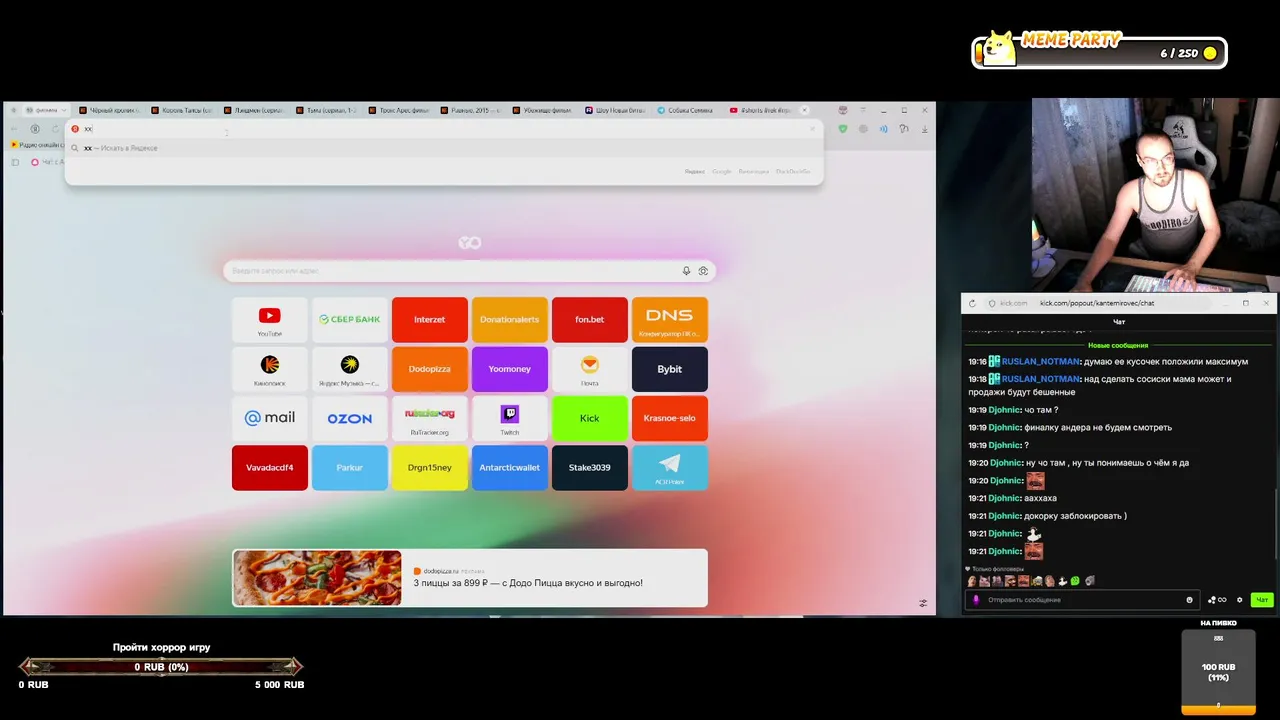
Task: Open the page customization sliders icon
Action: click(x=923, y=603)
